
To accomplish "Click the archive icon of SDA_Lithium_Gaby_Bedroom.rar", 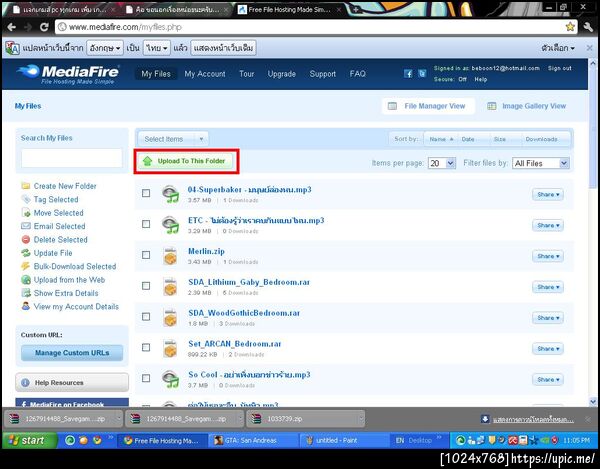I will [170, 287].
